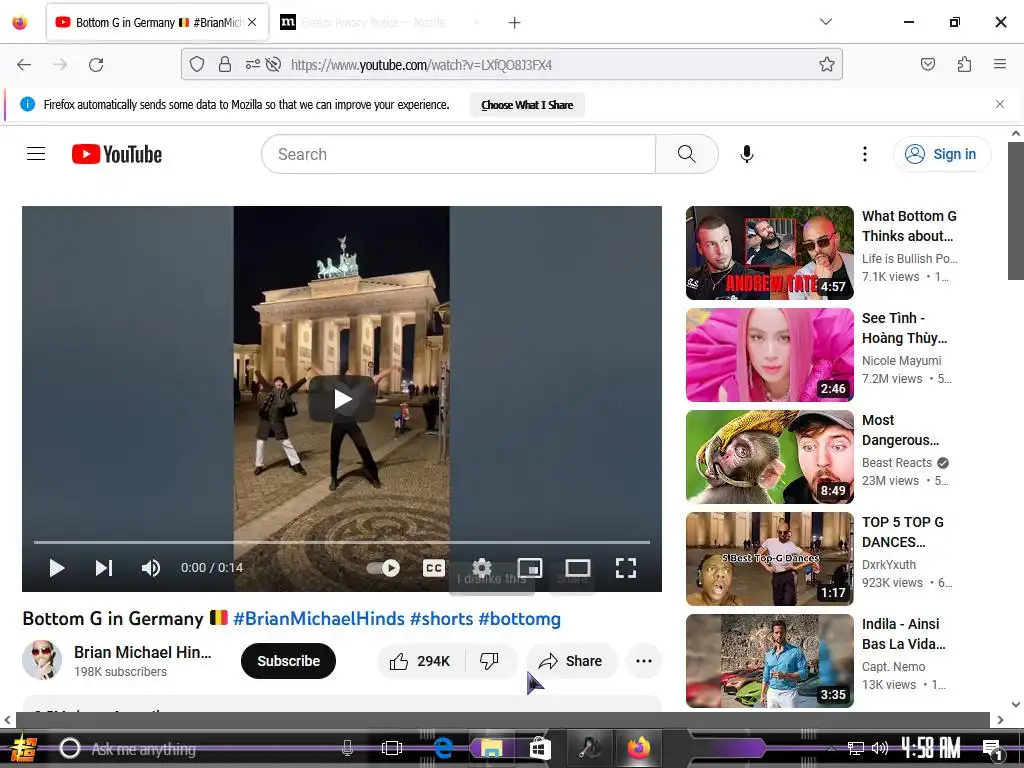Open the YouTube guide hamburger menu

tap(36, 154)
